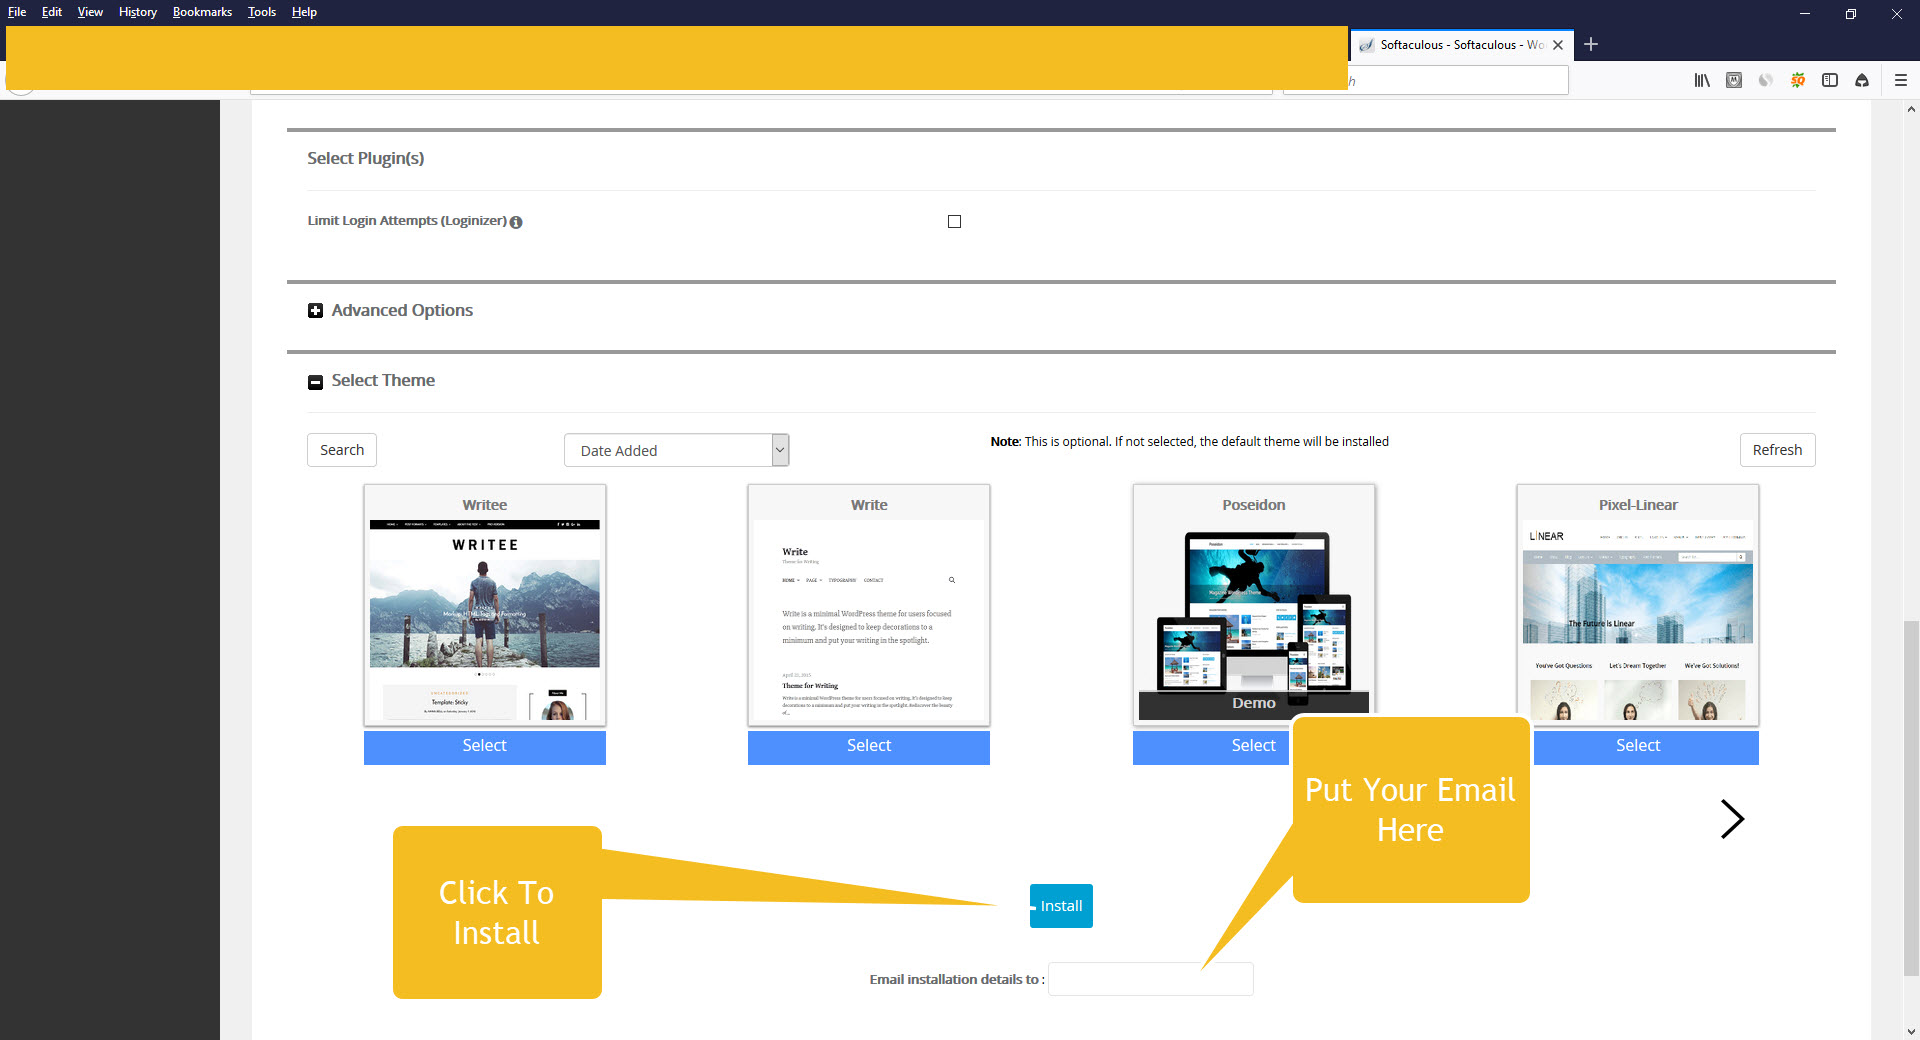Open a new browser tab
The width and height of the screenshot is (1920, 1040).
tap(1591, 44)
